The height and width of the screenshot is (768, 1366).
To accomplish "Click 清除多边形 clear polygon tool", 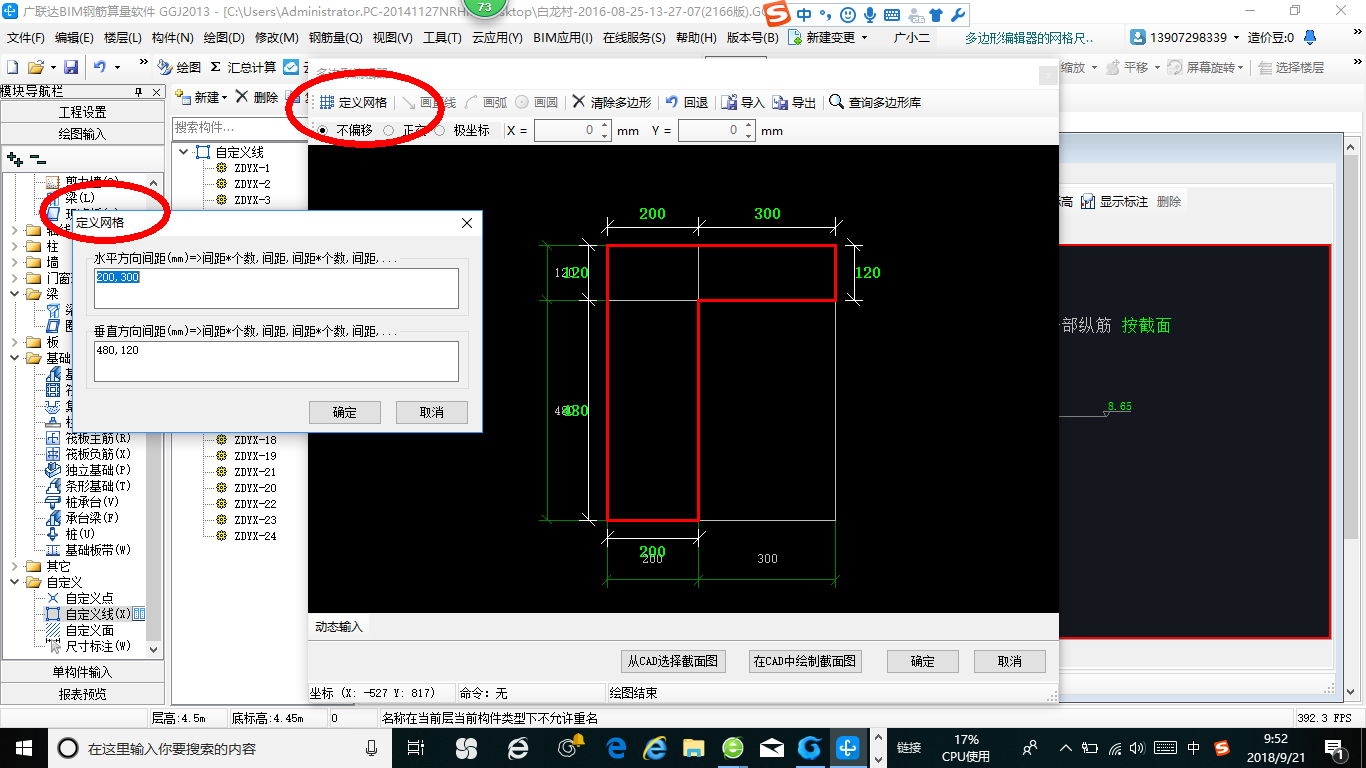I will click(611, 102).
